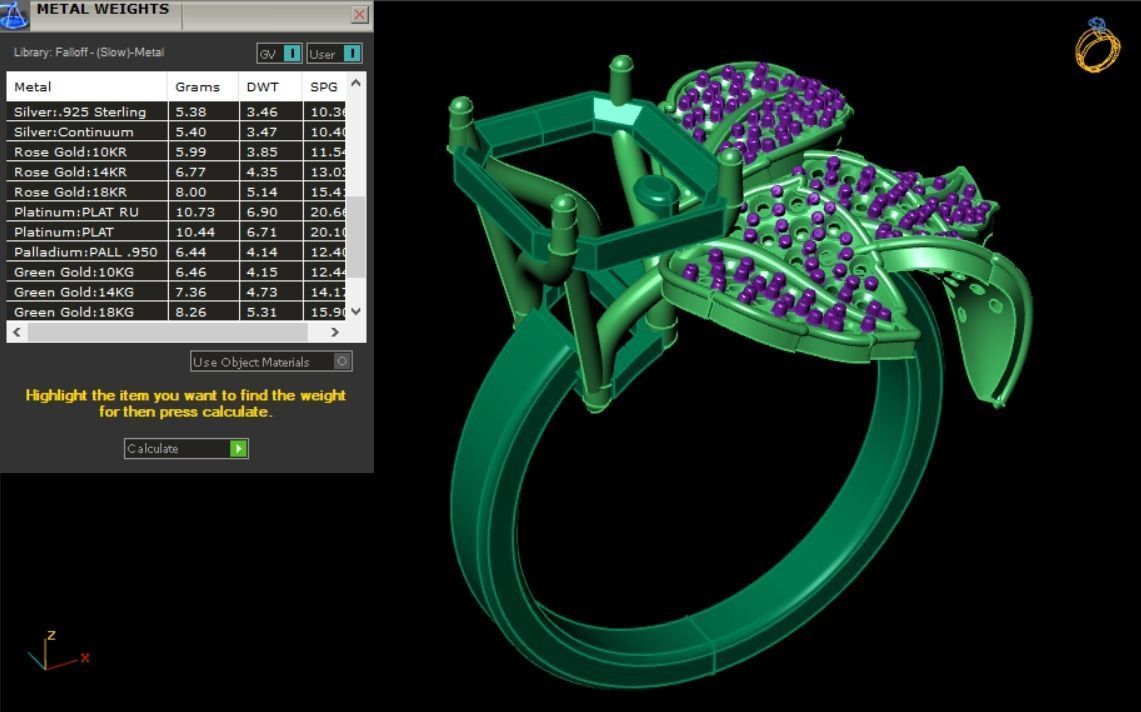The image size is (1141, 712).
Task: Toggle the User library switch
Action: point(334,54)
